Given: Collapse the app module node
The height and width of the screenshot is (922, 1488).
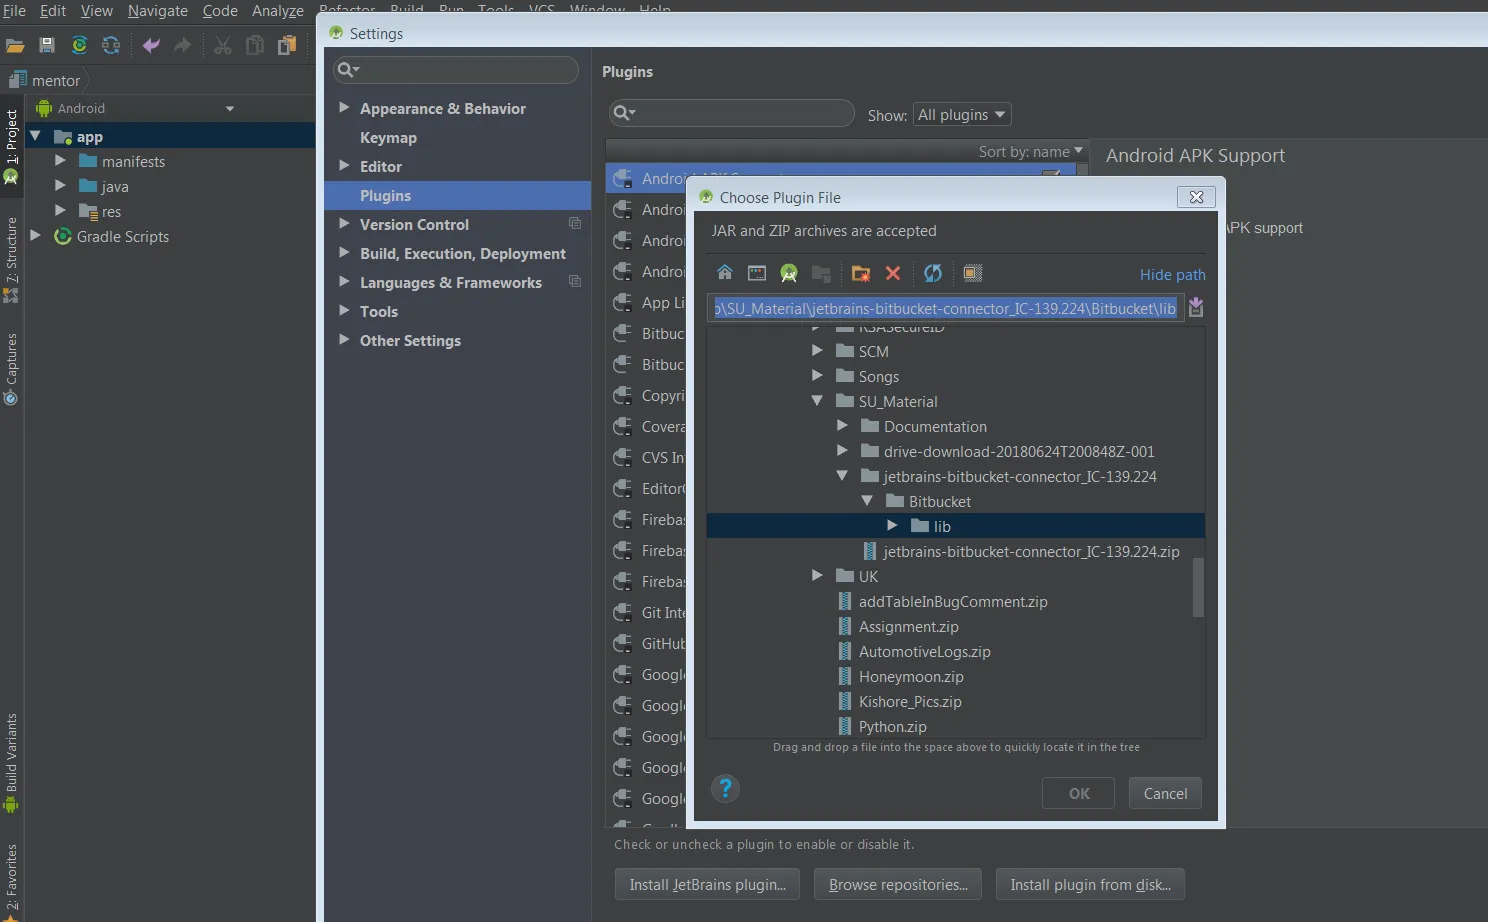Looking at the screenshot, I should (x=36, y=136).
